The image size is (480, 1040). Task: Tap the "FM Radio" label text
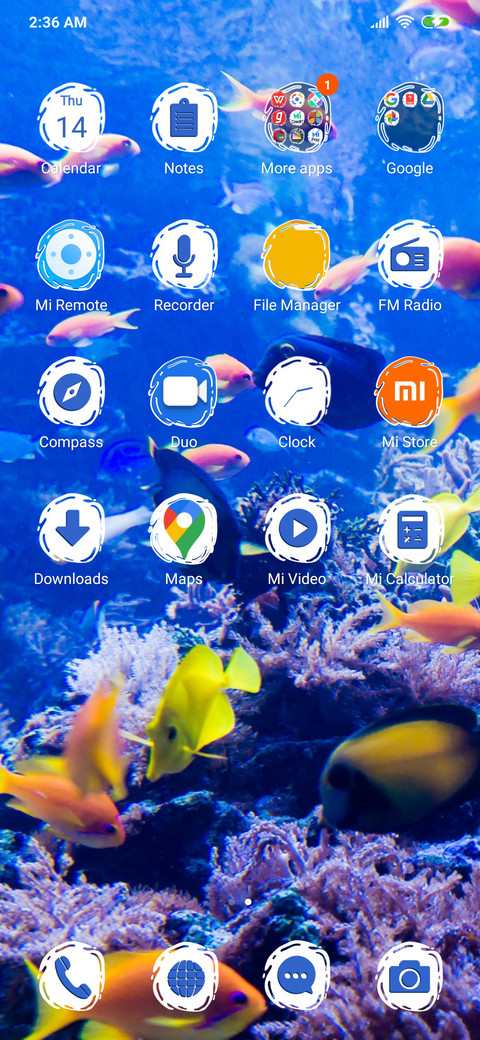409,305
